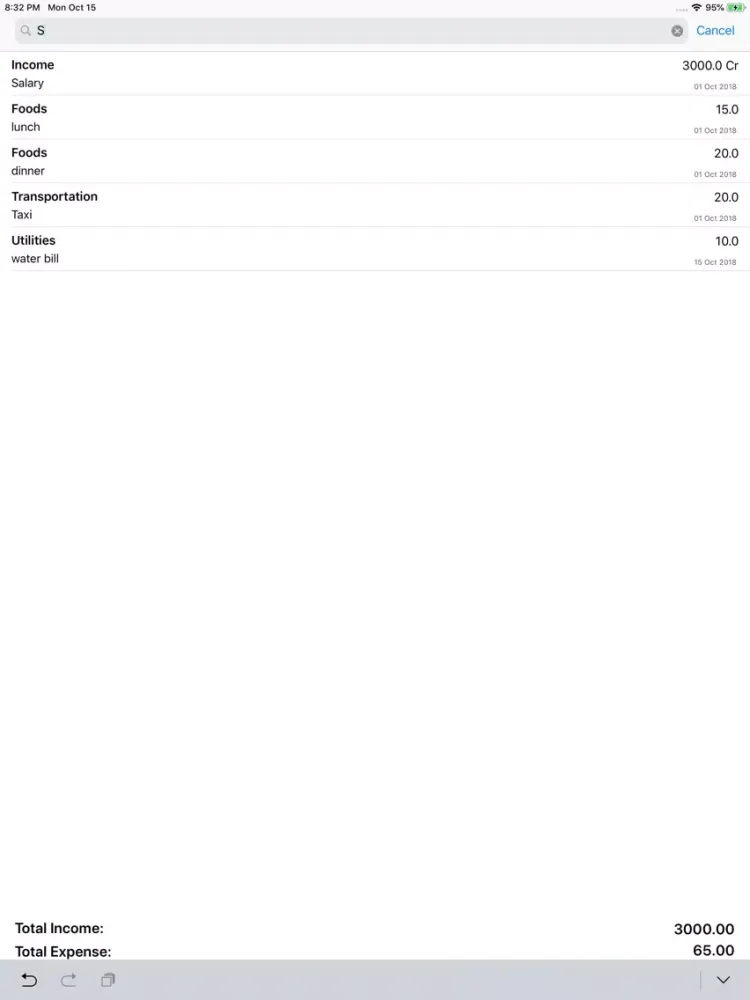
Task: Click the 15 Oct 2018 date
Action: coord(715,262)
